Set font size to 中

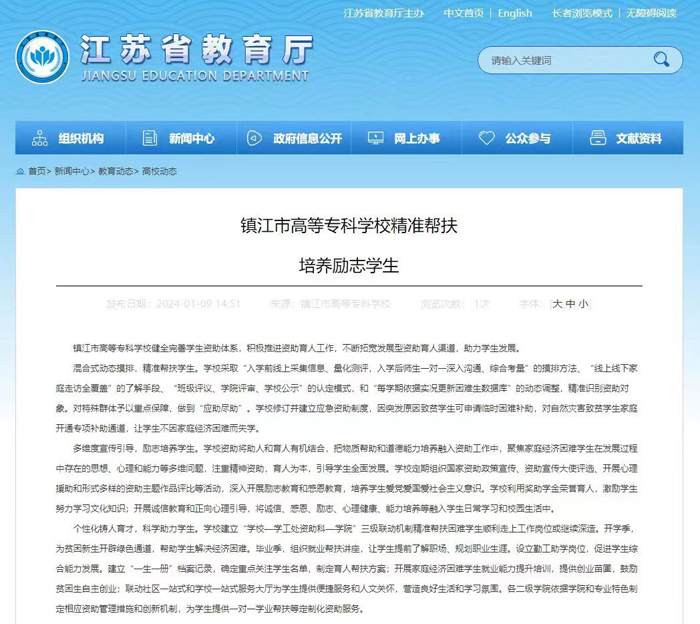(570, 304)
